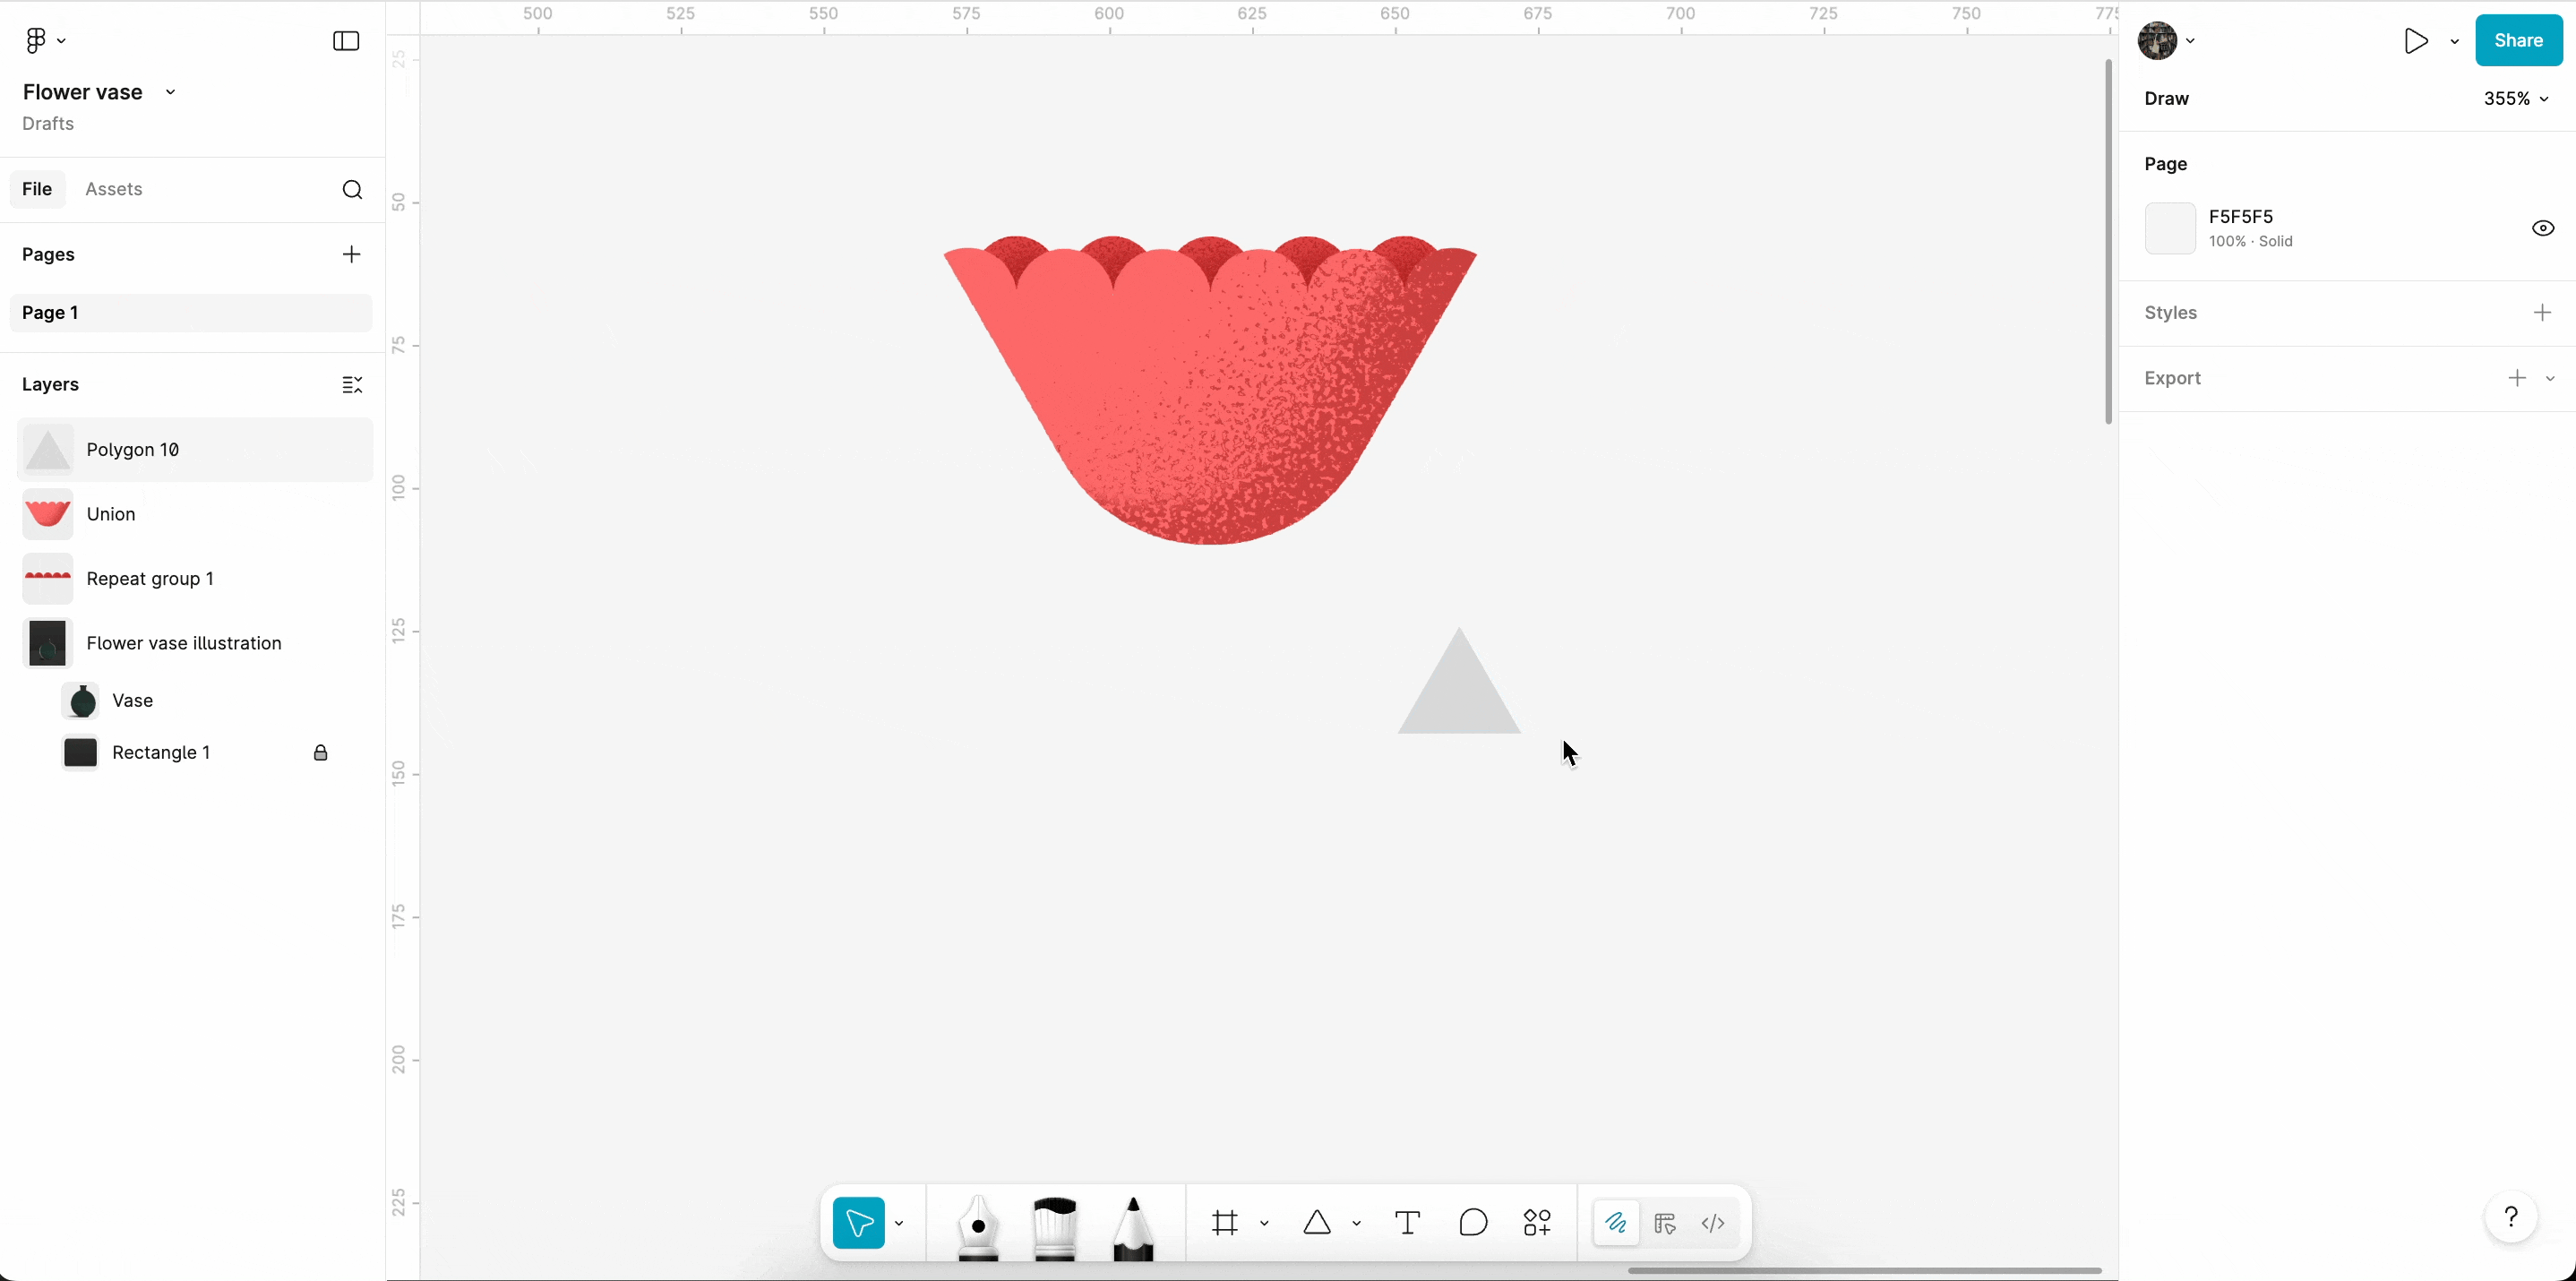Switch to Draw mode toggle
The width and height of the screenshot is (2576, 1281).
(1616, 1223)
